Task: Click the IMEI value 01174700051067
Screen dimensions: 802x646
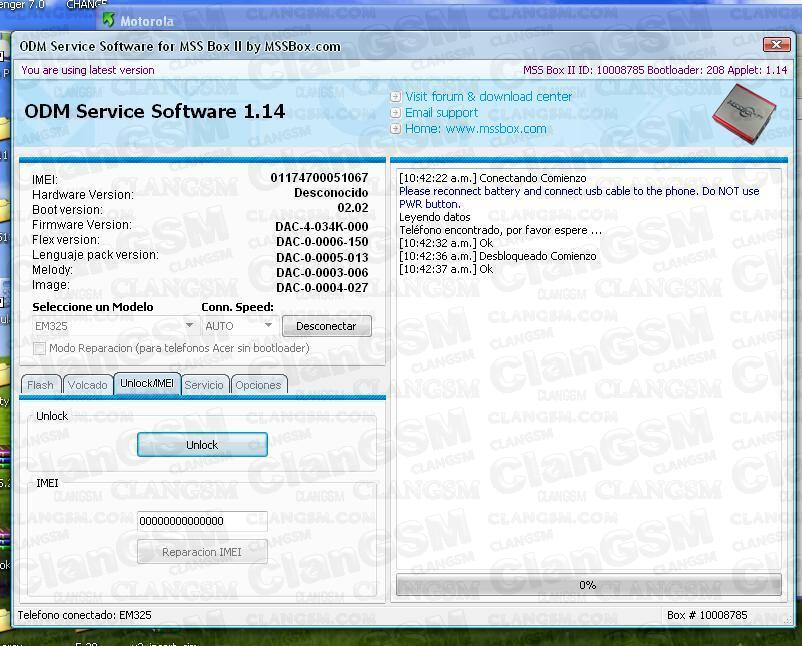Action: pos(319,177)
